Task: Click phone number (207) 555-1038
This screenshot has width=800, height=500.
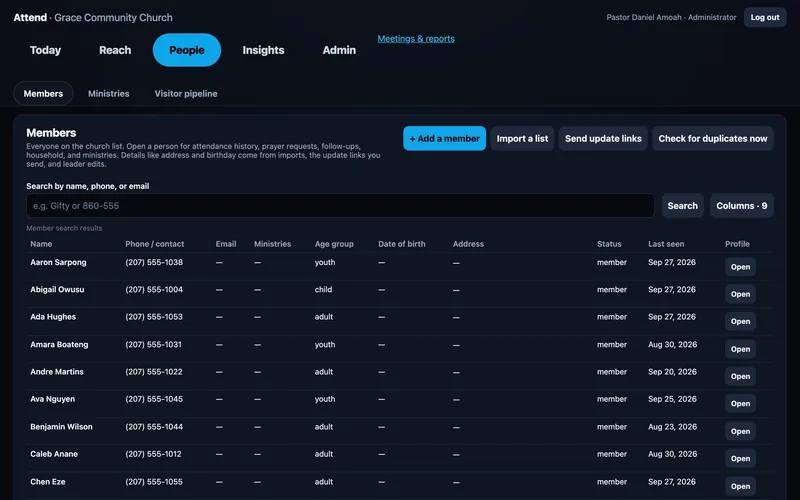Action: tap(154, 262)
